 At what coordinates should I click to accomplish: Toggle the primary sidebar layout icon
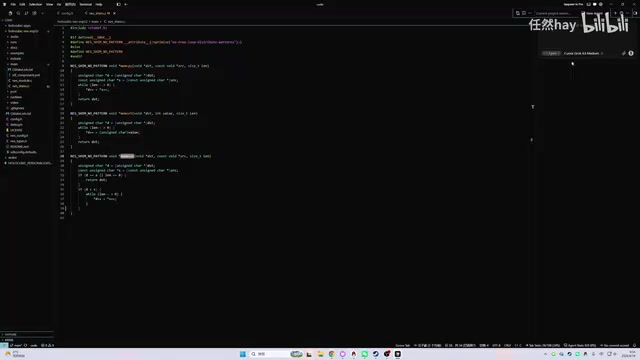coord(118,4)
